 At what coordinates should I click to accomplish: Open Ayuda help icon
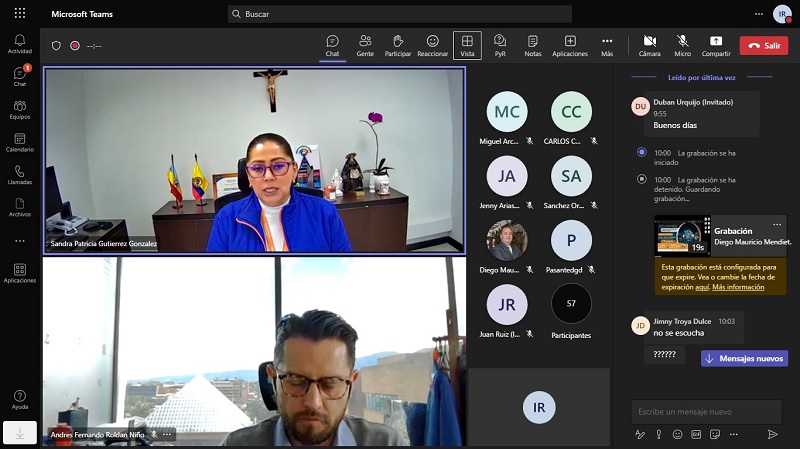(x=20, y=400)
